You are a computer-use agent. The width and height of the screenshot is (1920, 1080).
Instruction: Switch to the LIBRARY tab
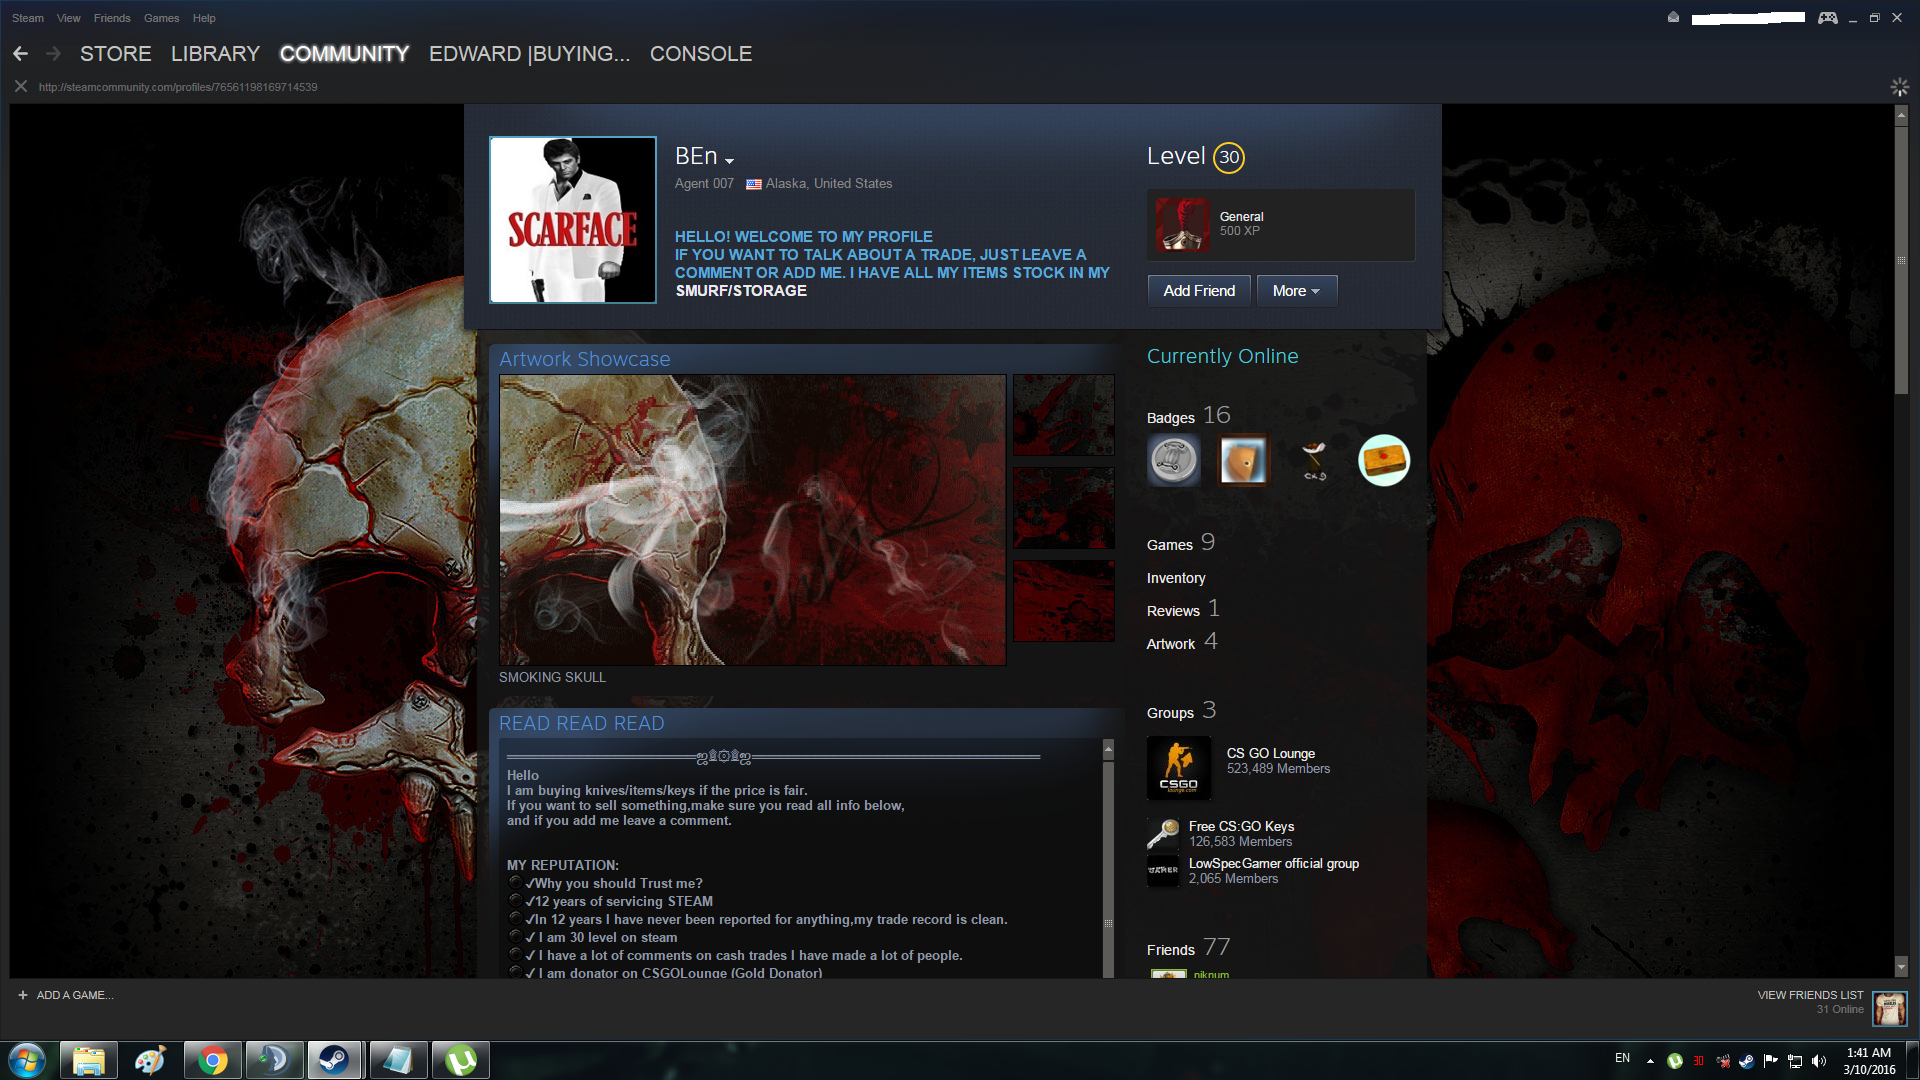pos(215,54)
